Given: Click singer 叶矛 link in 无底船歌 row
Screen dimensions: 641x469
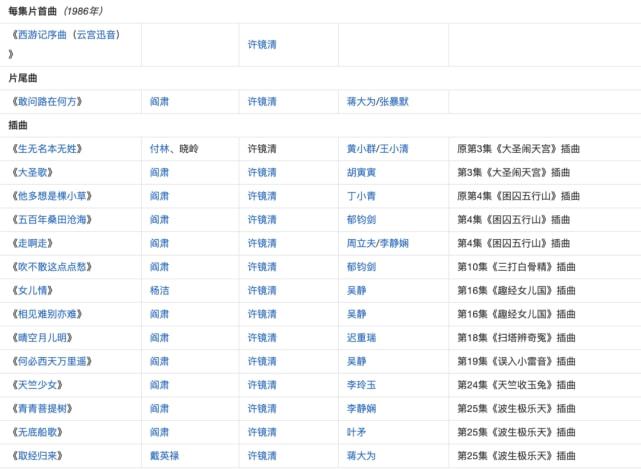Looking at the screenshot, I should (356, 432).
